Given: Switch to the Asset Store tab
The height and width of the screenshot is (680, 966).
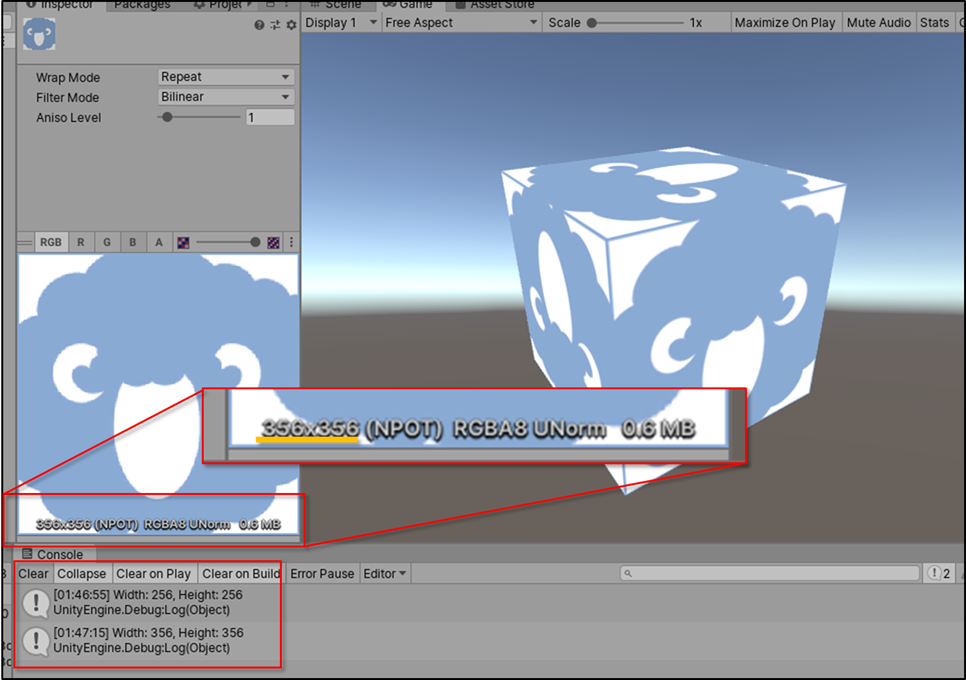Looking at the screenshot, I should coord(495,4).
